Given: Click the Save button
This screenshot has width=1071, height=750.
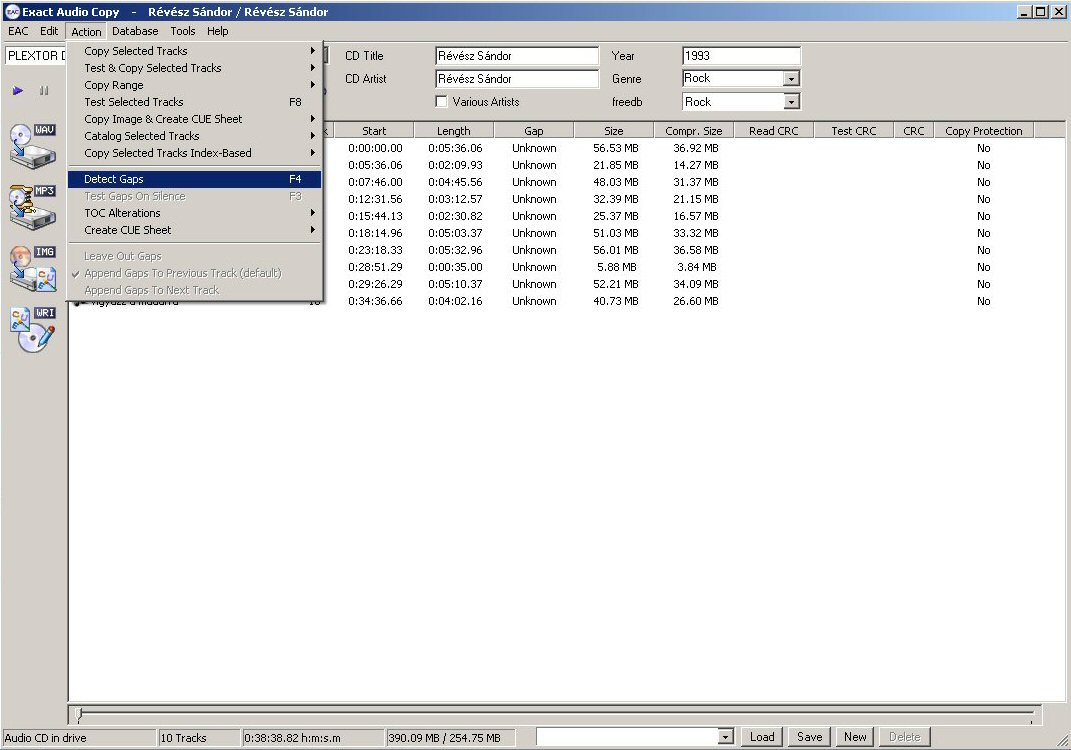Looking at the screenshot, I should (x=809, y=737).
